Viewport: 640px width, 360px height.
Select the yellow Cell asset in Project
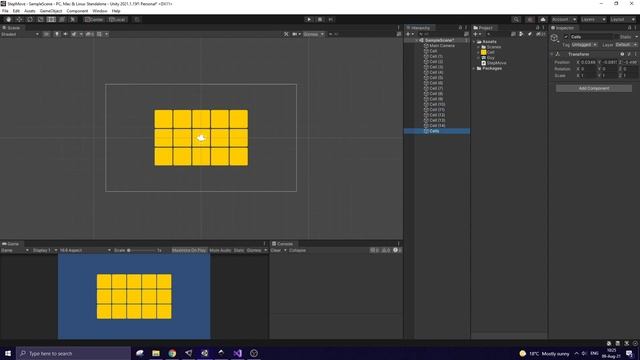point(488,52)
